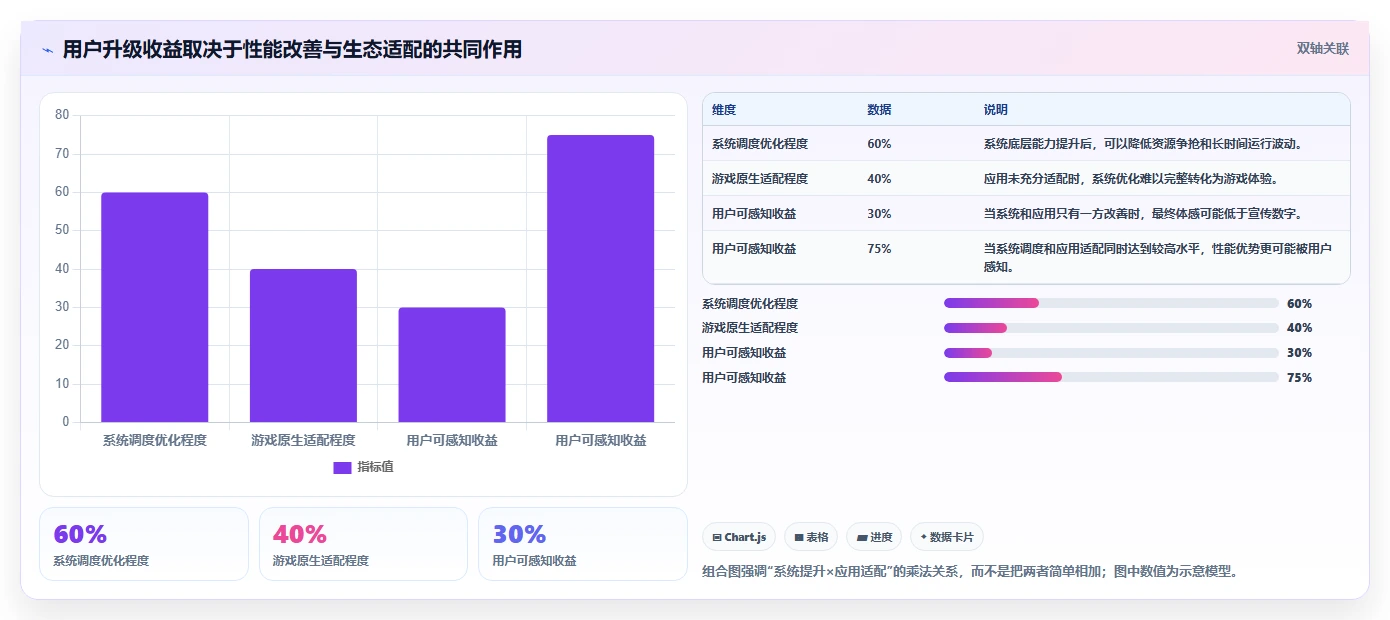Viewport: 1390px width, 620px height.
Task: Click the 20 label on the chart's y-axis
Action: (62, 345)
